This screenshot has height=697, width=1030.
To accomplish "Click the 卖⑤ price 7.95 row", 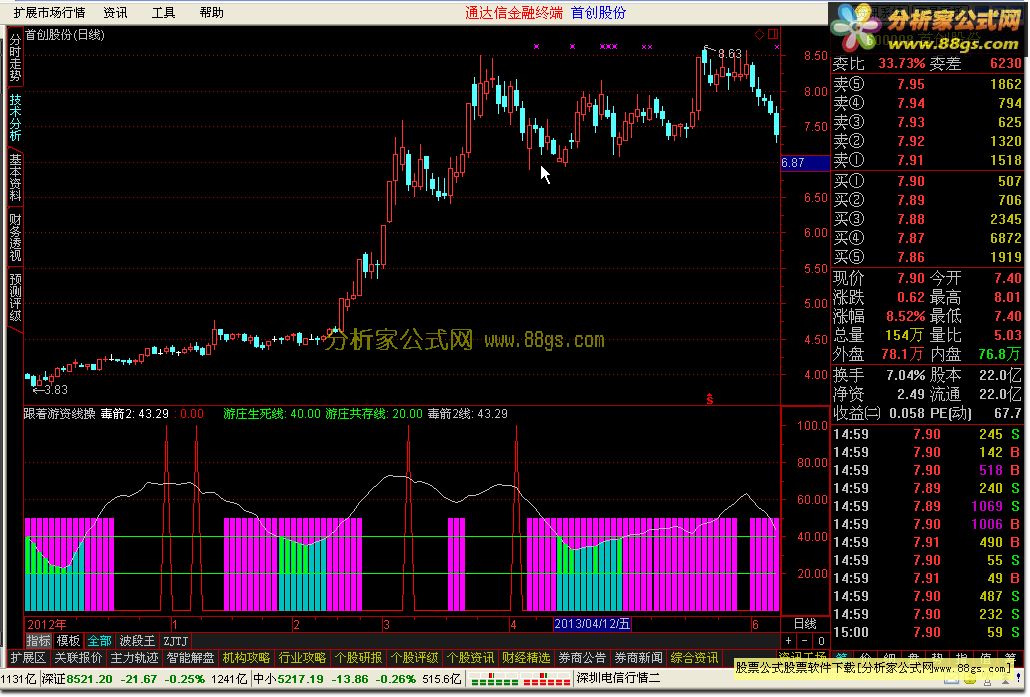I will pos(927,84).
